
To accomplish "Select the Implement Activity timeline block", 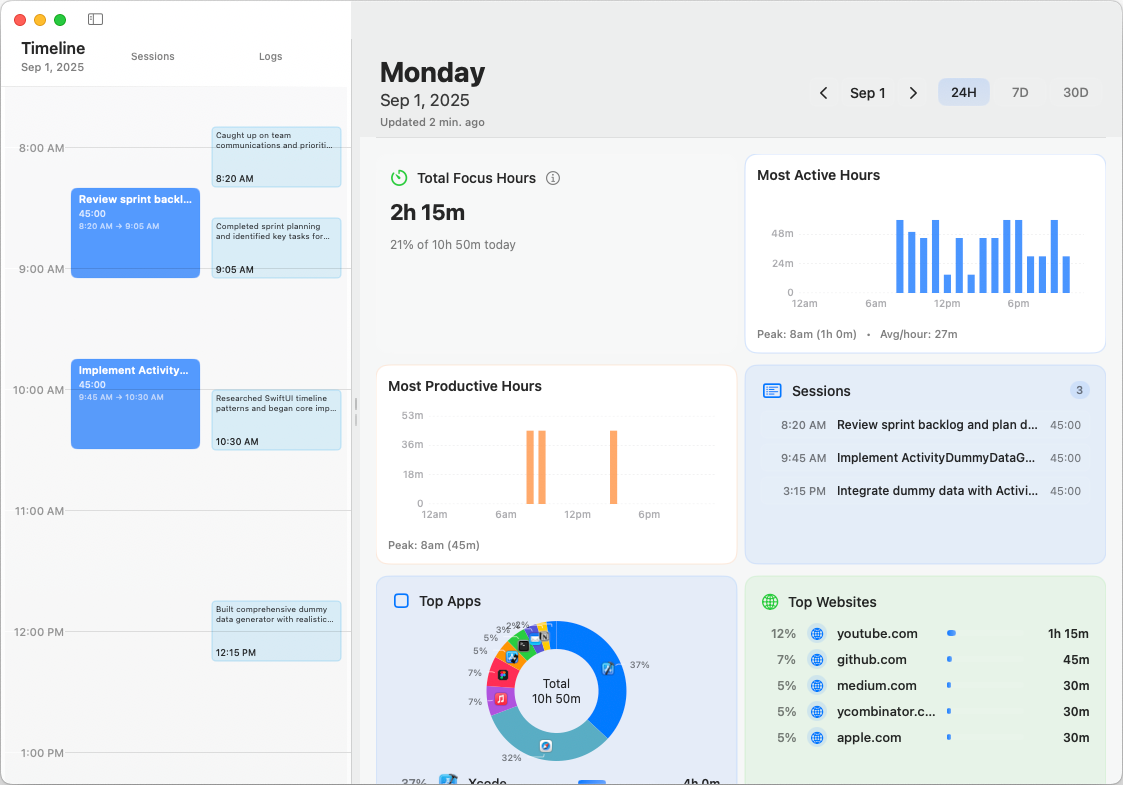I will 135,403.
